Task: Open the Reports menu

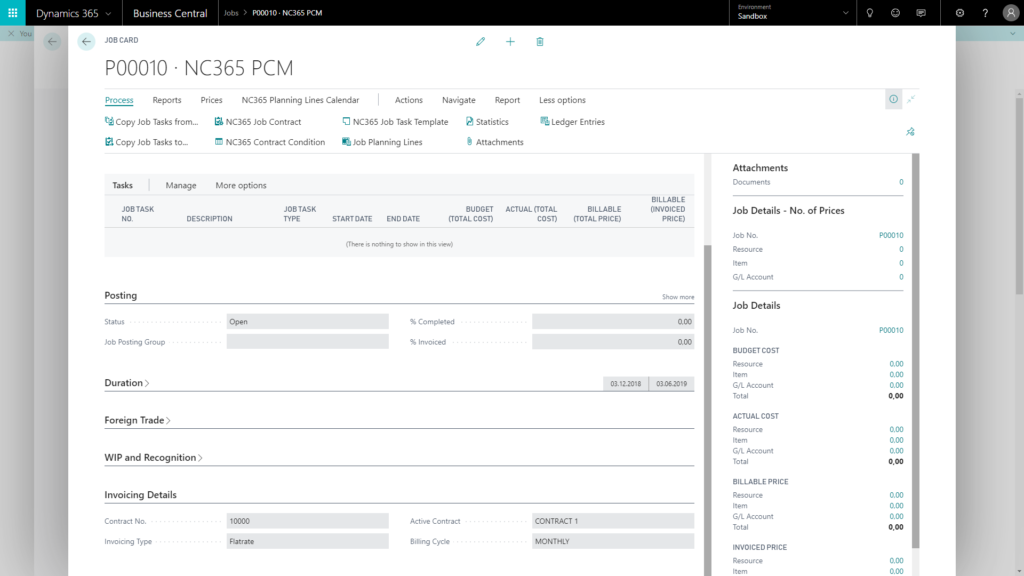Action: point(167,100)
